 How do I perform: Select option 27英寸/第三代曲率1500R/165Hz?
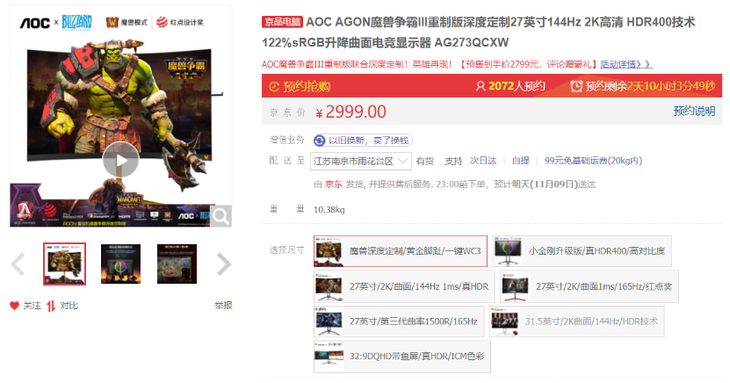pyautogui.click(x=399, y=321)
